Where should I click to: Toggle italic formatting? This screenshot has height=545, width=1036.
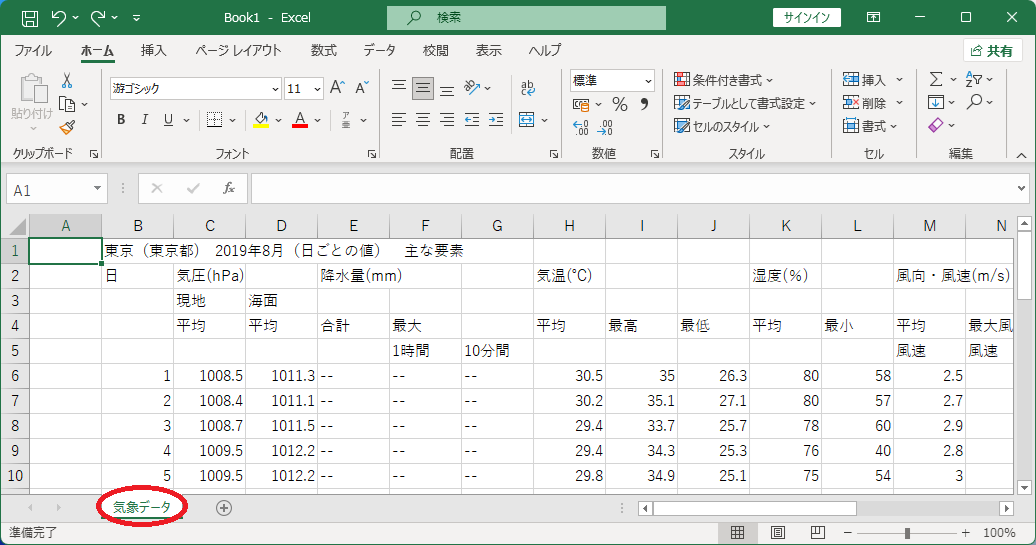[145, 120]
